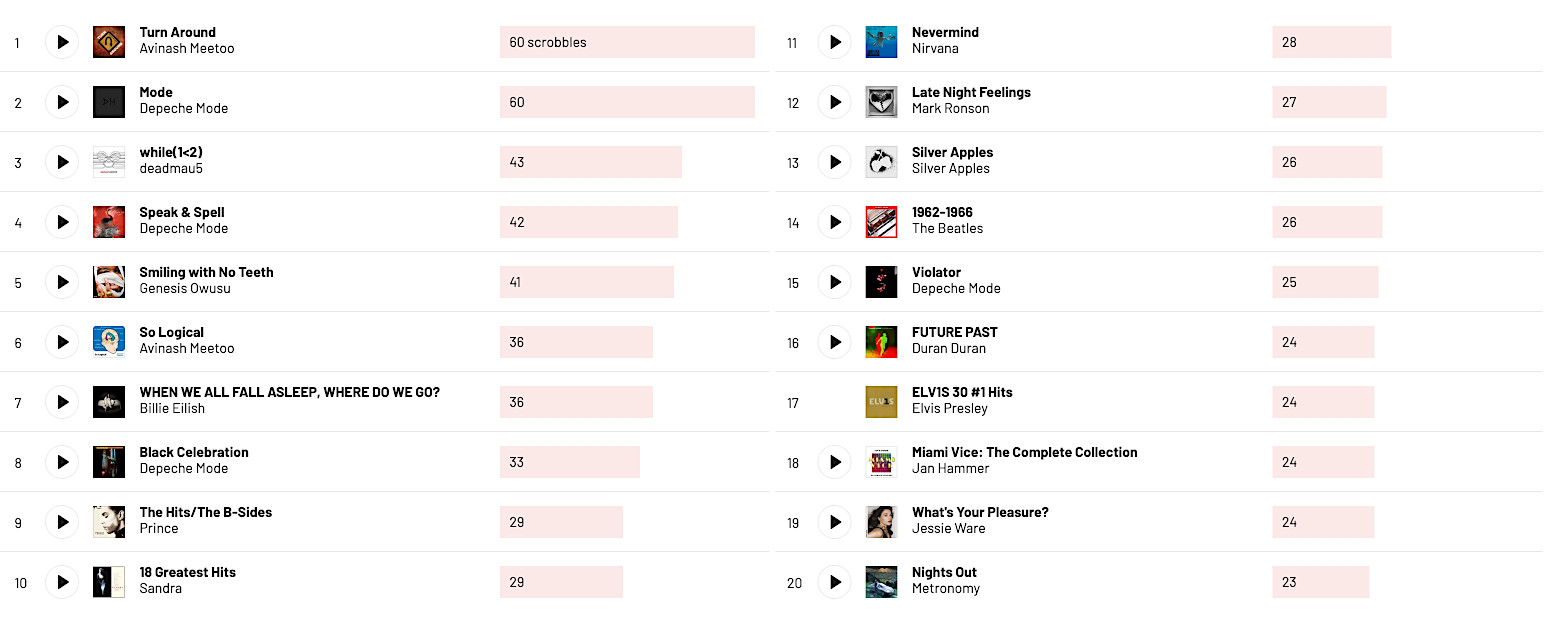Viewport: 1563px width, 636px height.
Task: Play while(1<2) by deadmau5
Action: (62, 162)
